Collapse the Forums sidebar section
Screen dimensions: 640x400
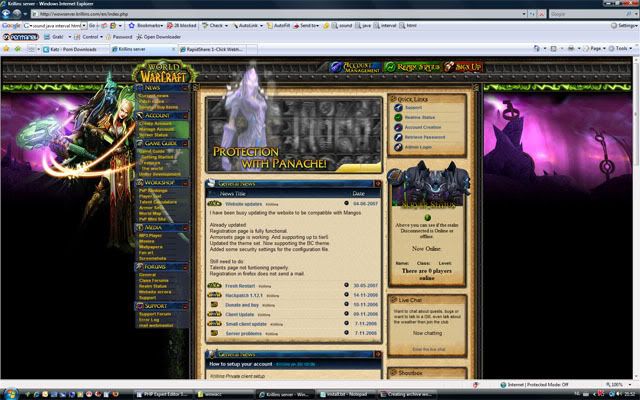pyautogui.click(x=185, y=267)
